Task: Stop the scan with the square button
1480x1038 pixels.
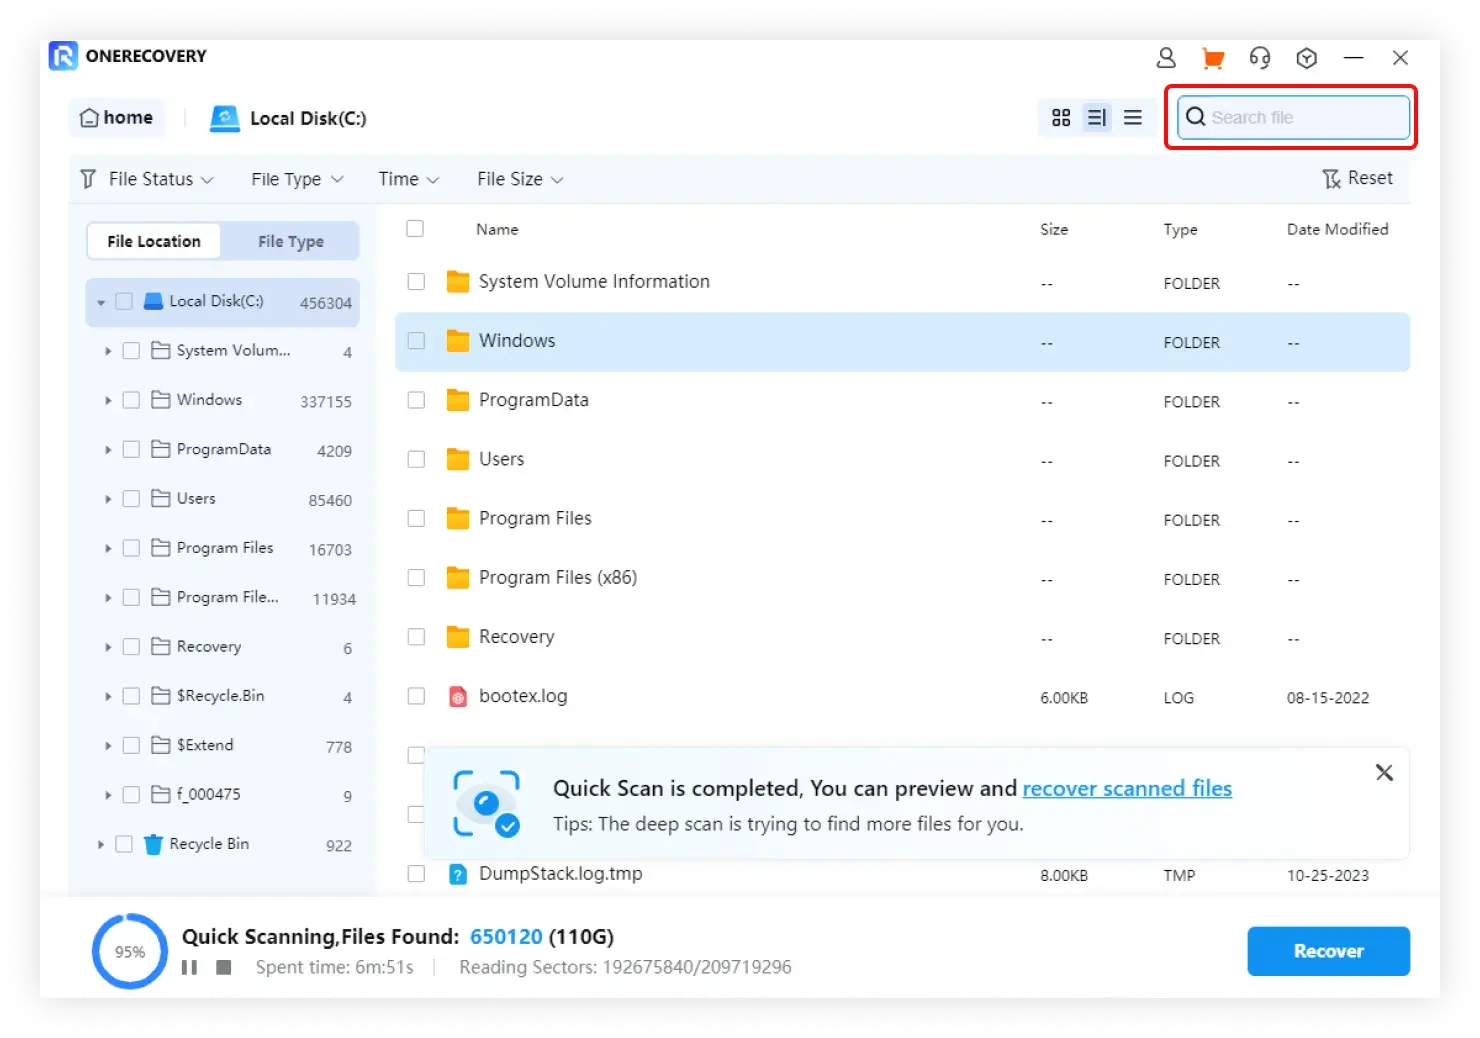Action: [224, 967]
